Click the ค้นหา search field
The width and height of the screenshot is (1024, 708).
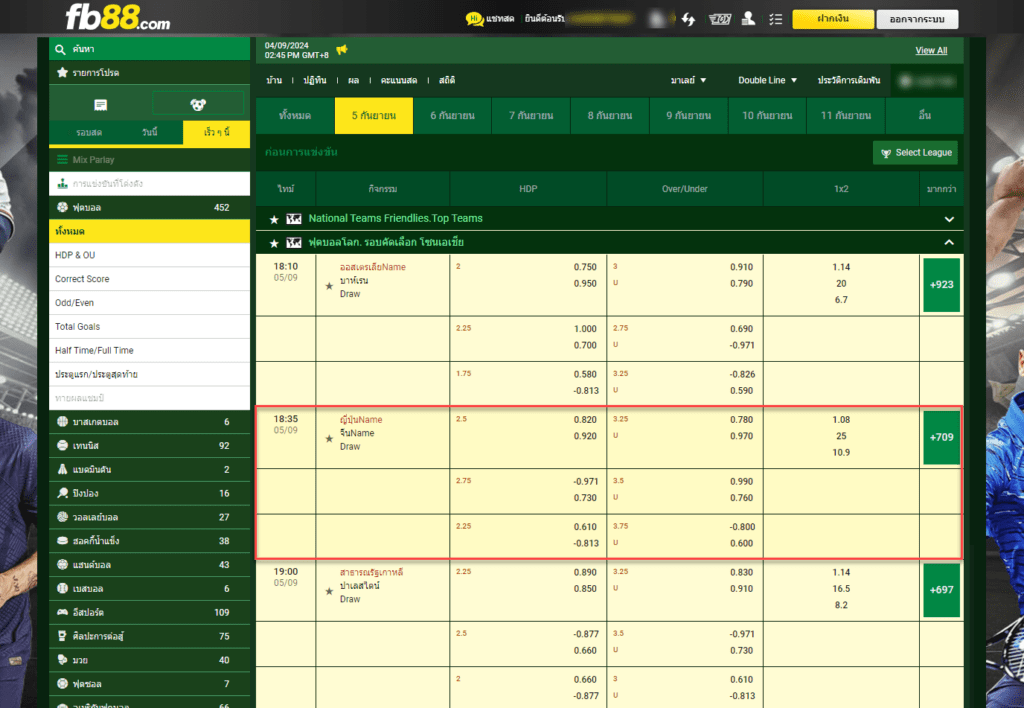(x=150, y=49)
